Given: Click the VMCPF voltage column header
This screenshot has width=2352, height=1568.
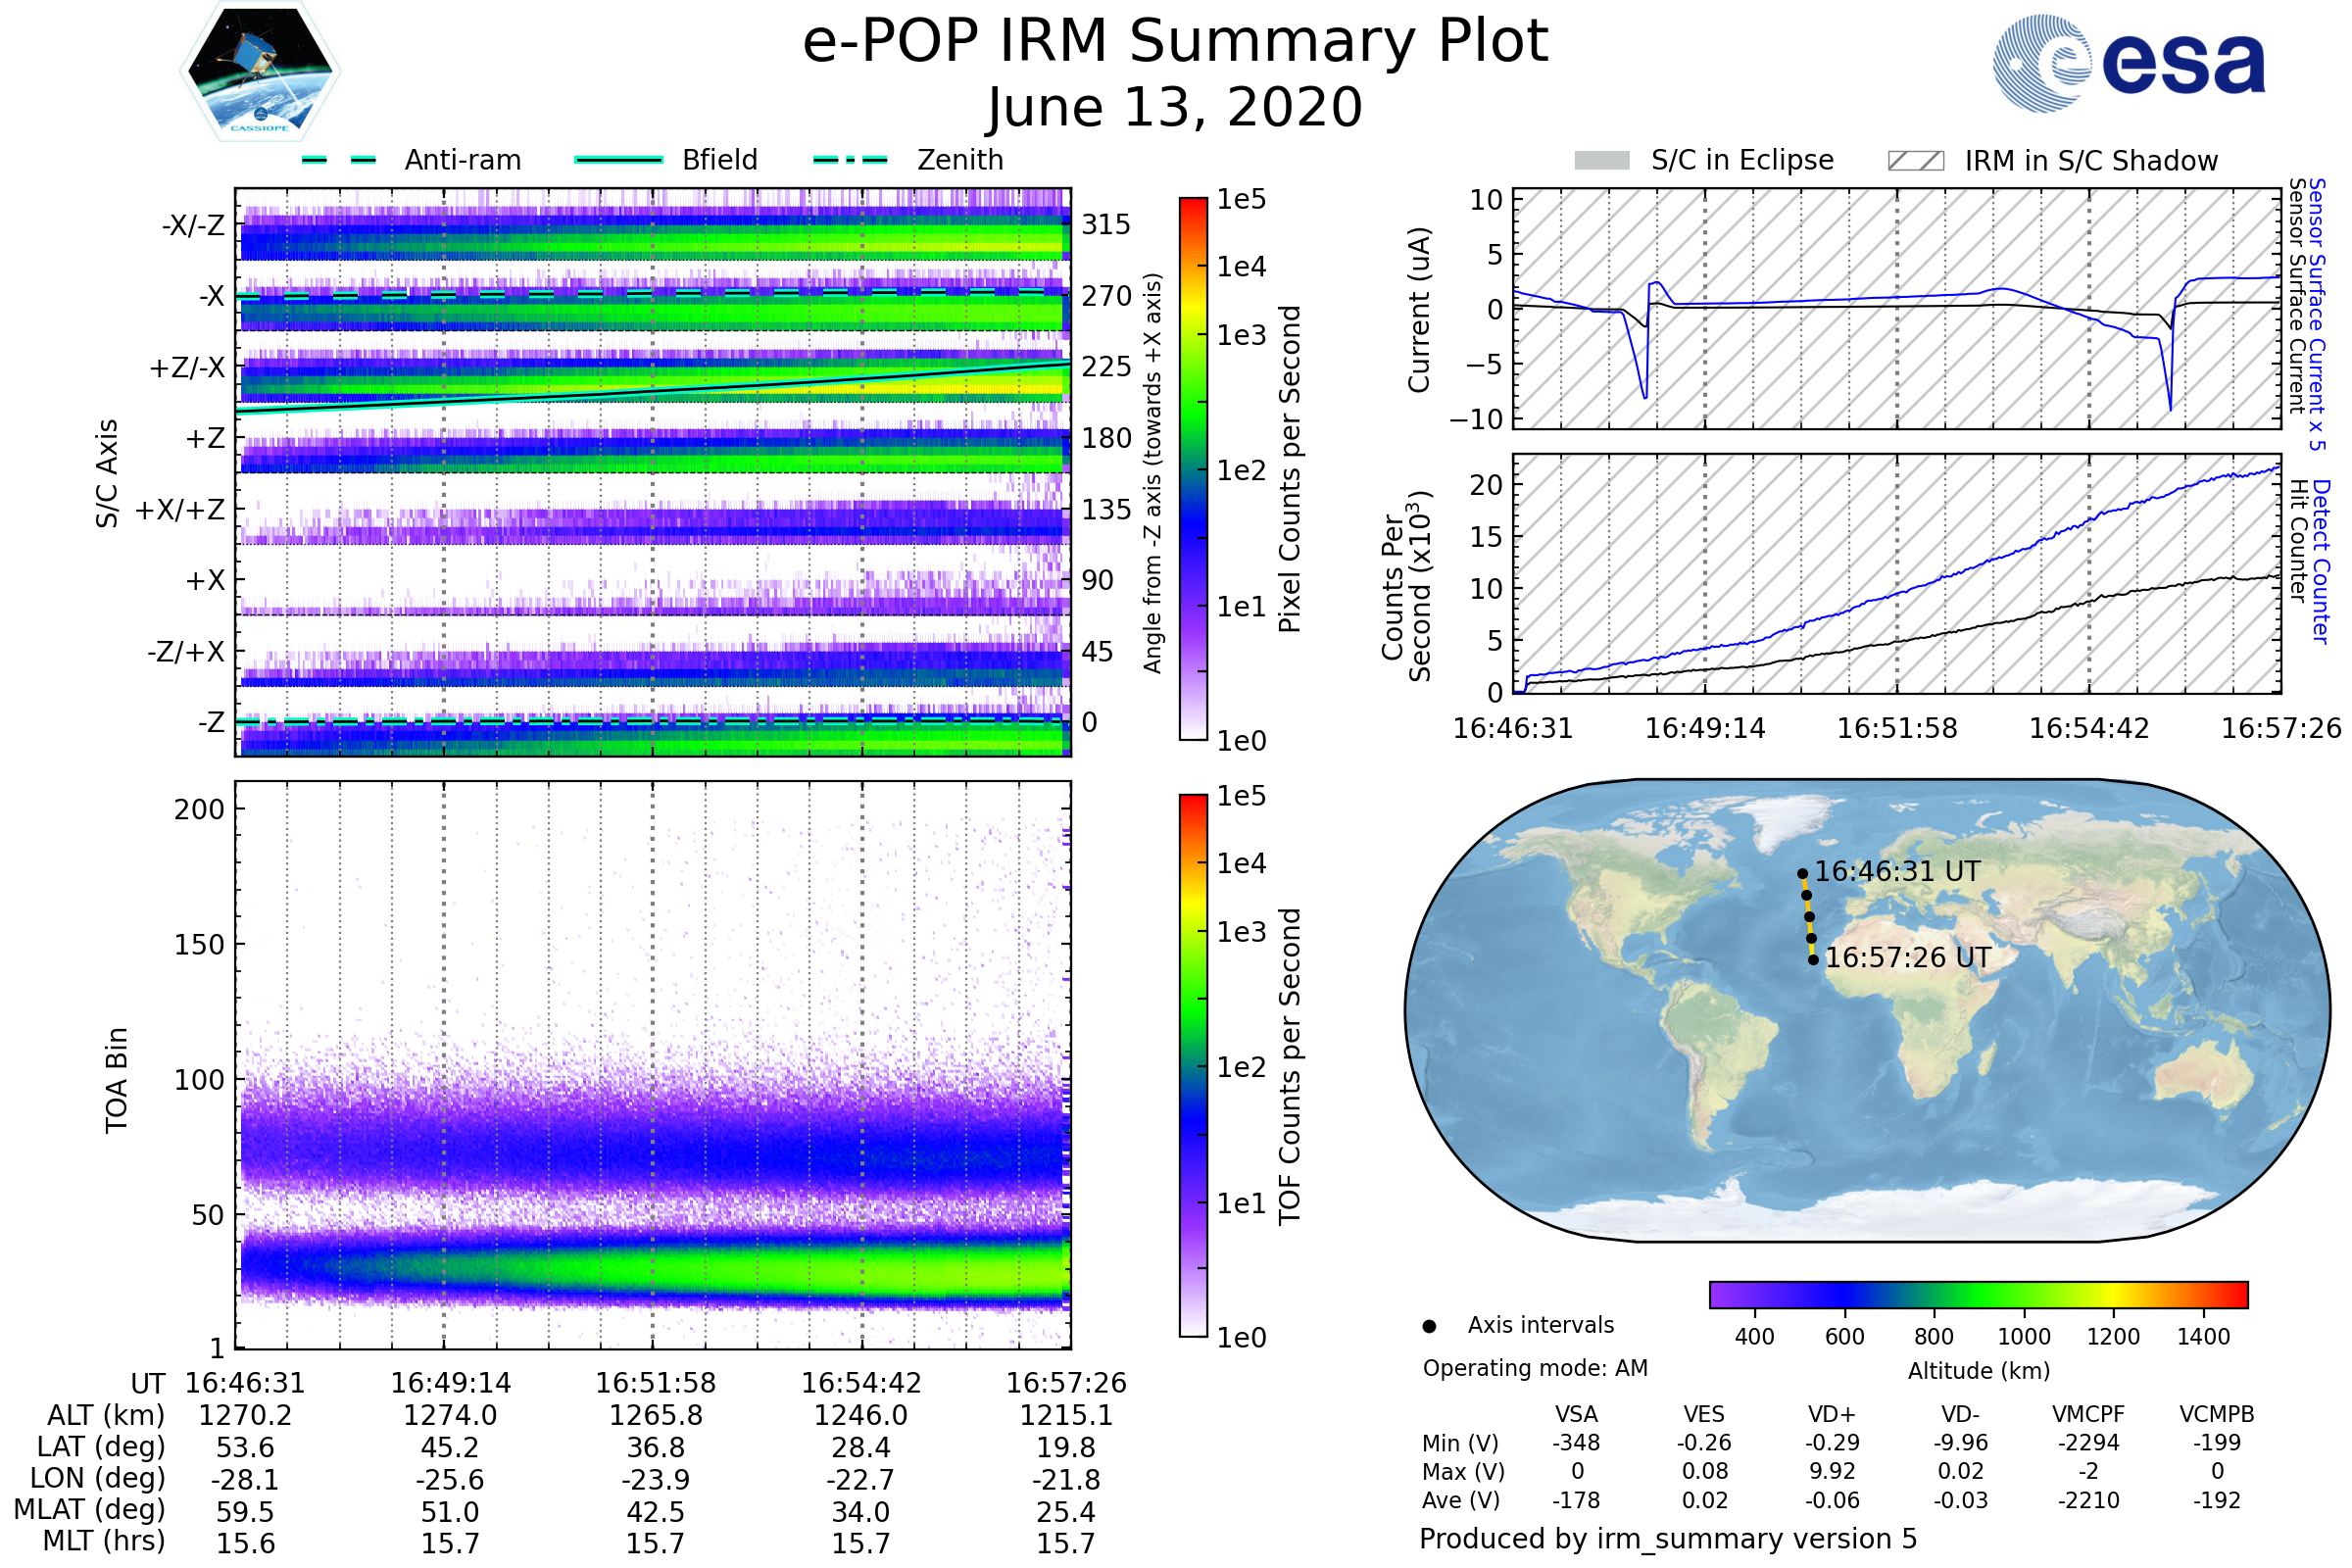Looking at the screenshot, I should (x=2088, y=1415).
